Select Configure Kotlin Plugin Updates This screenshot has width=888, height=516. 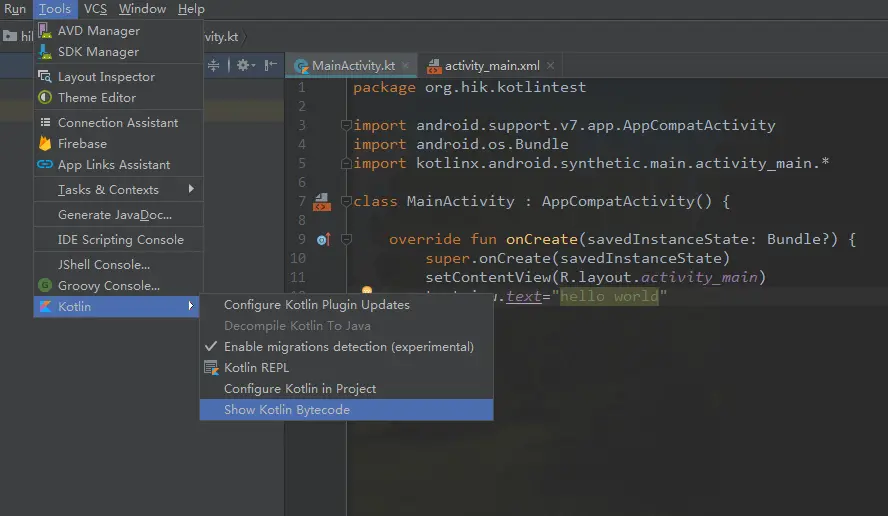(x=346, y=305)
